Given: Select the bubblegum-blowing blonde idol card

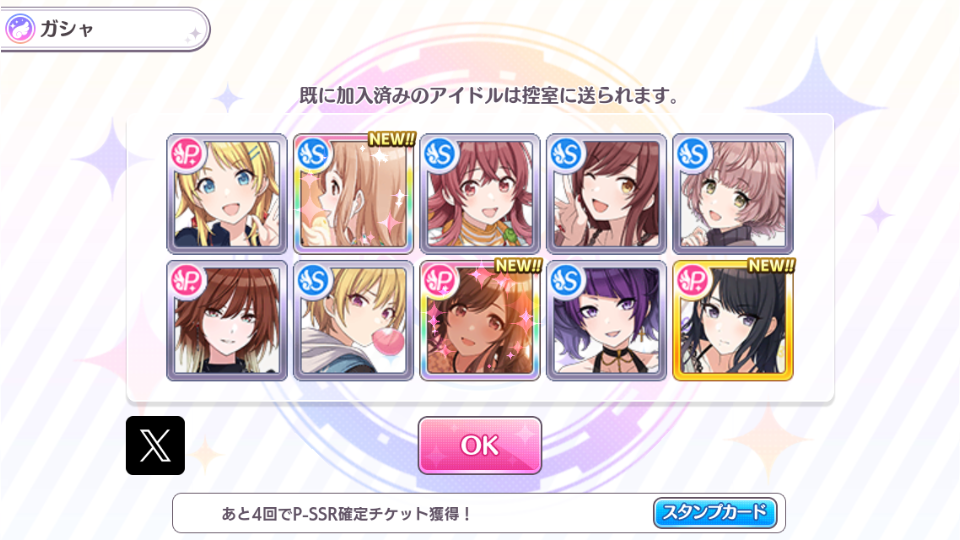Looking at the screenshot, I should click(353, 320).
